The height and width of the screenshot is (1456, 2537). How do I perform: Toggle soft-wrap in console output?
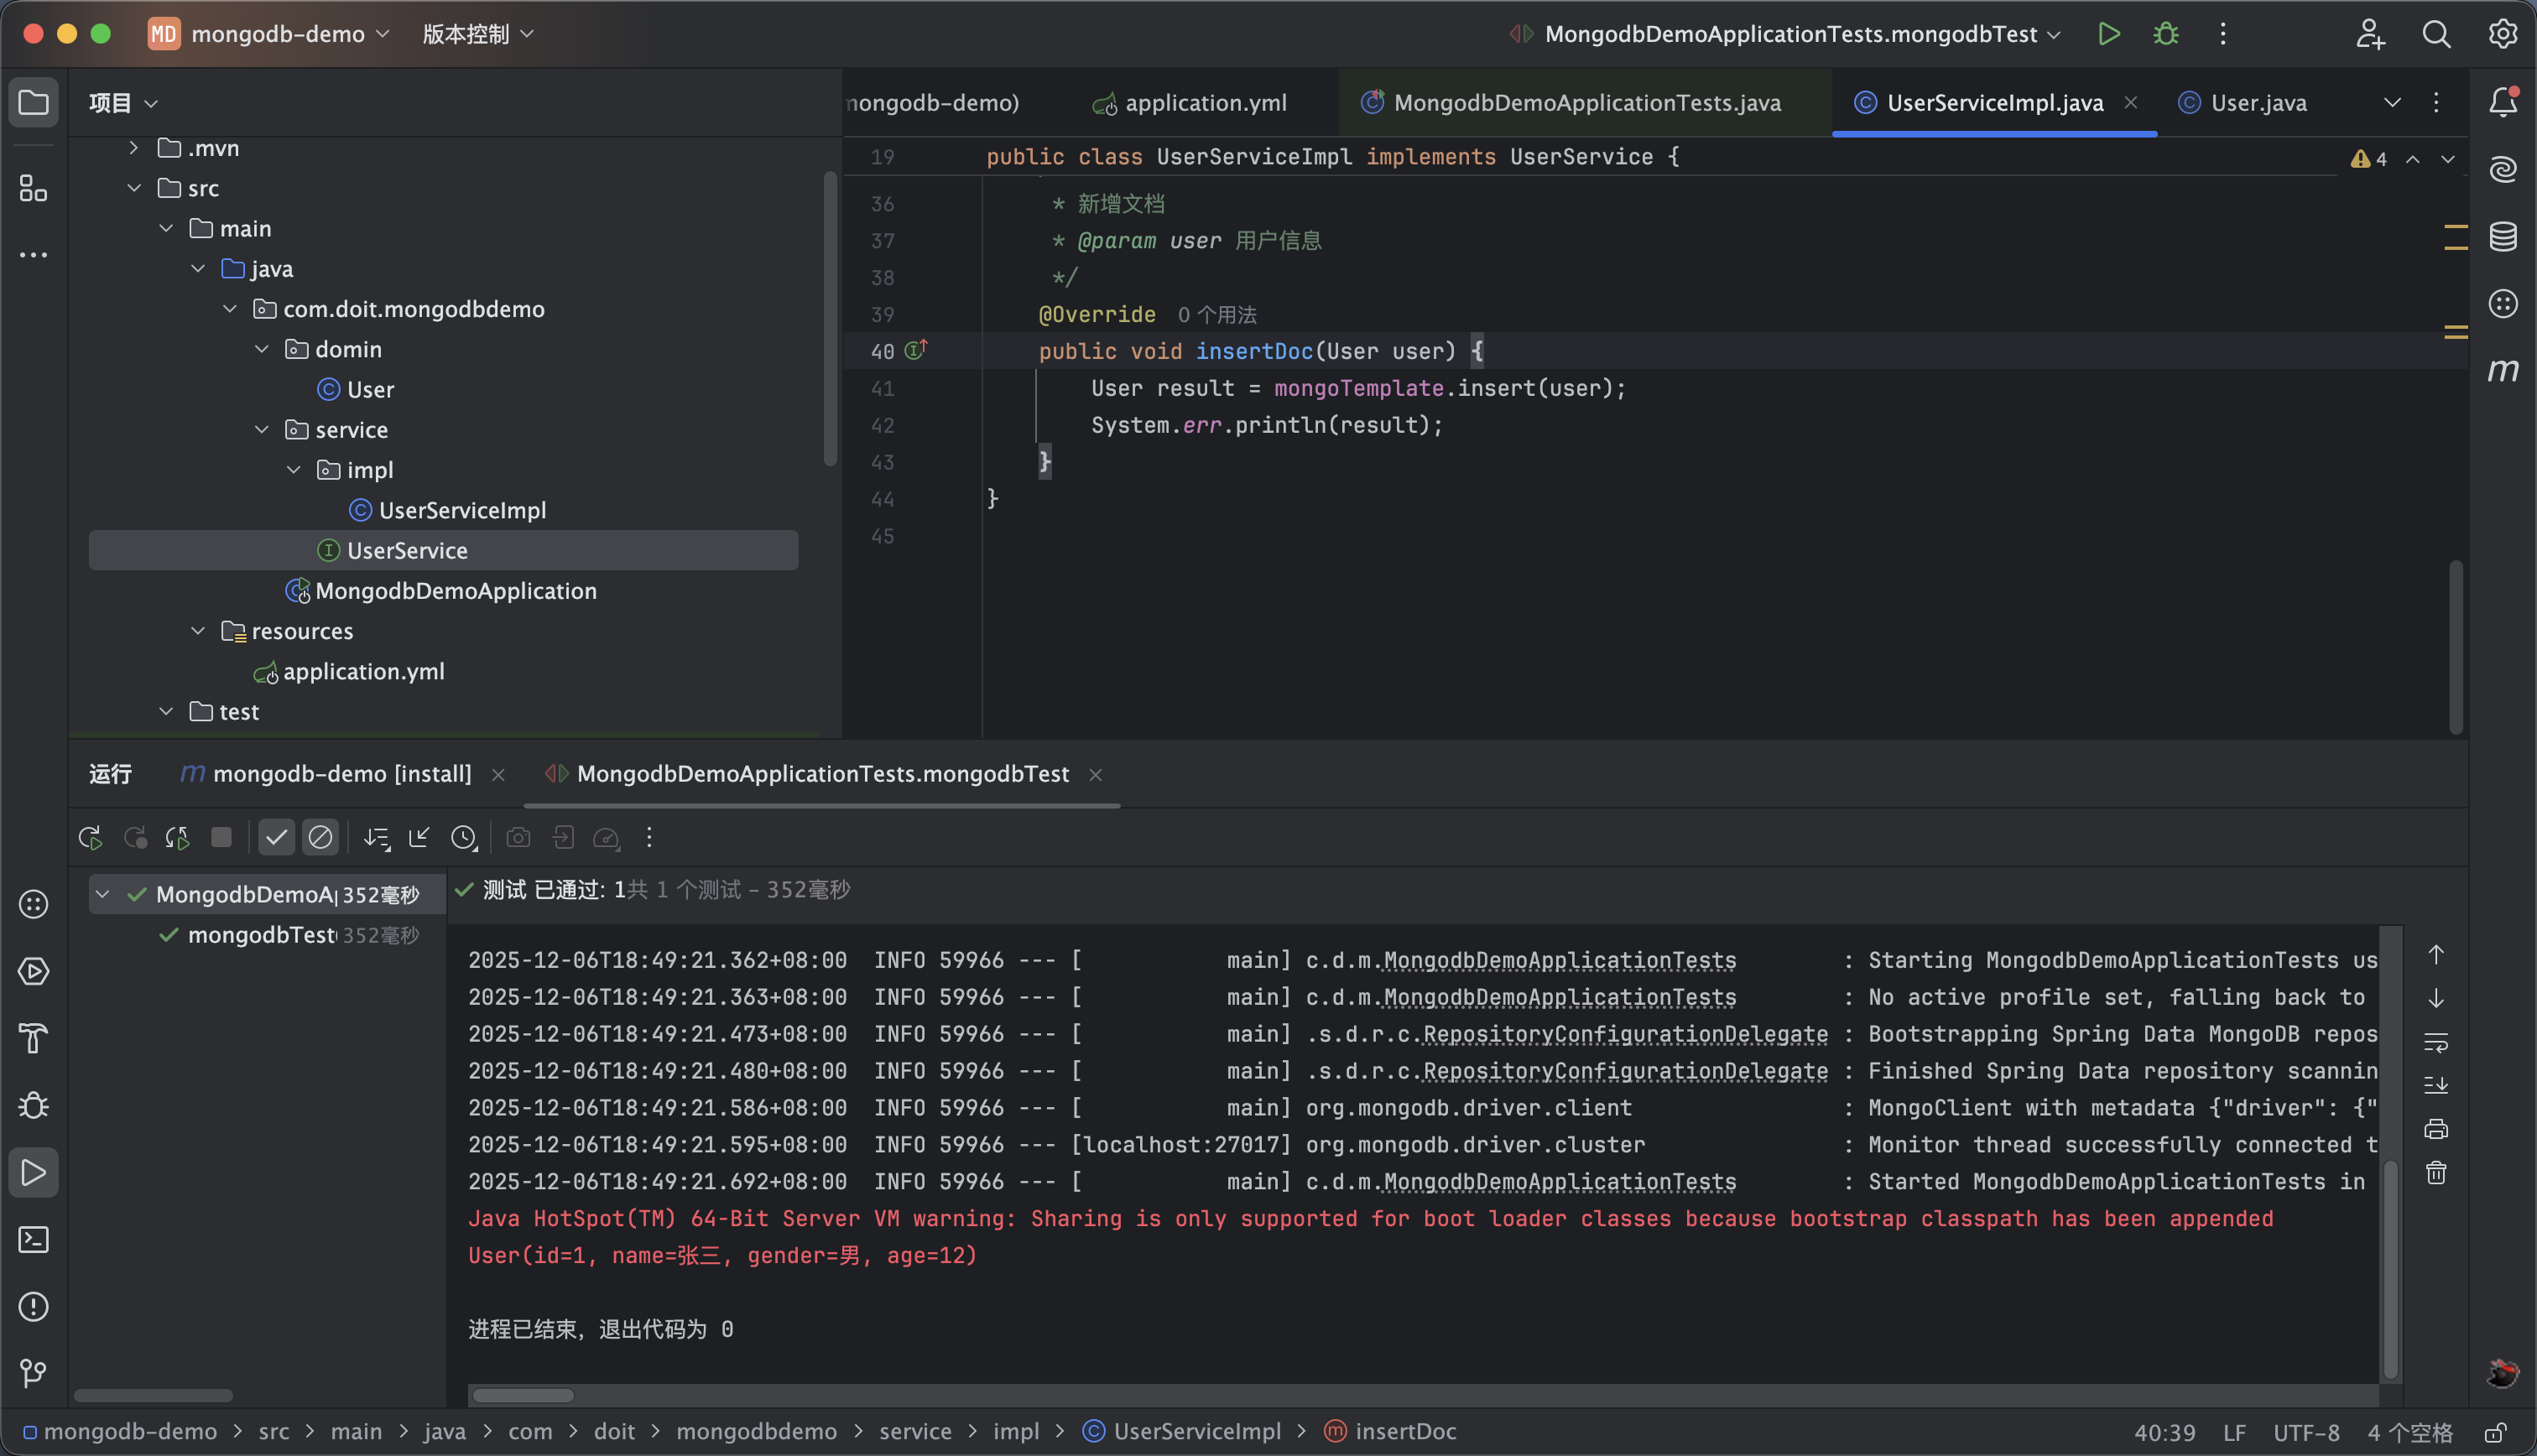click(x=2436, y=1042)
